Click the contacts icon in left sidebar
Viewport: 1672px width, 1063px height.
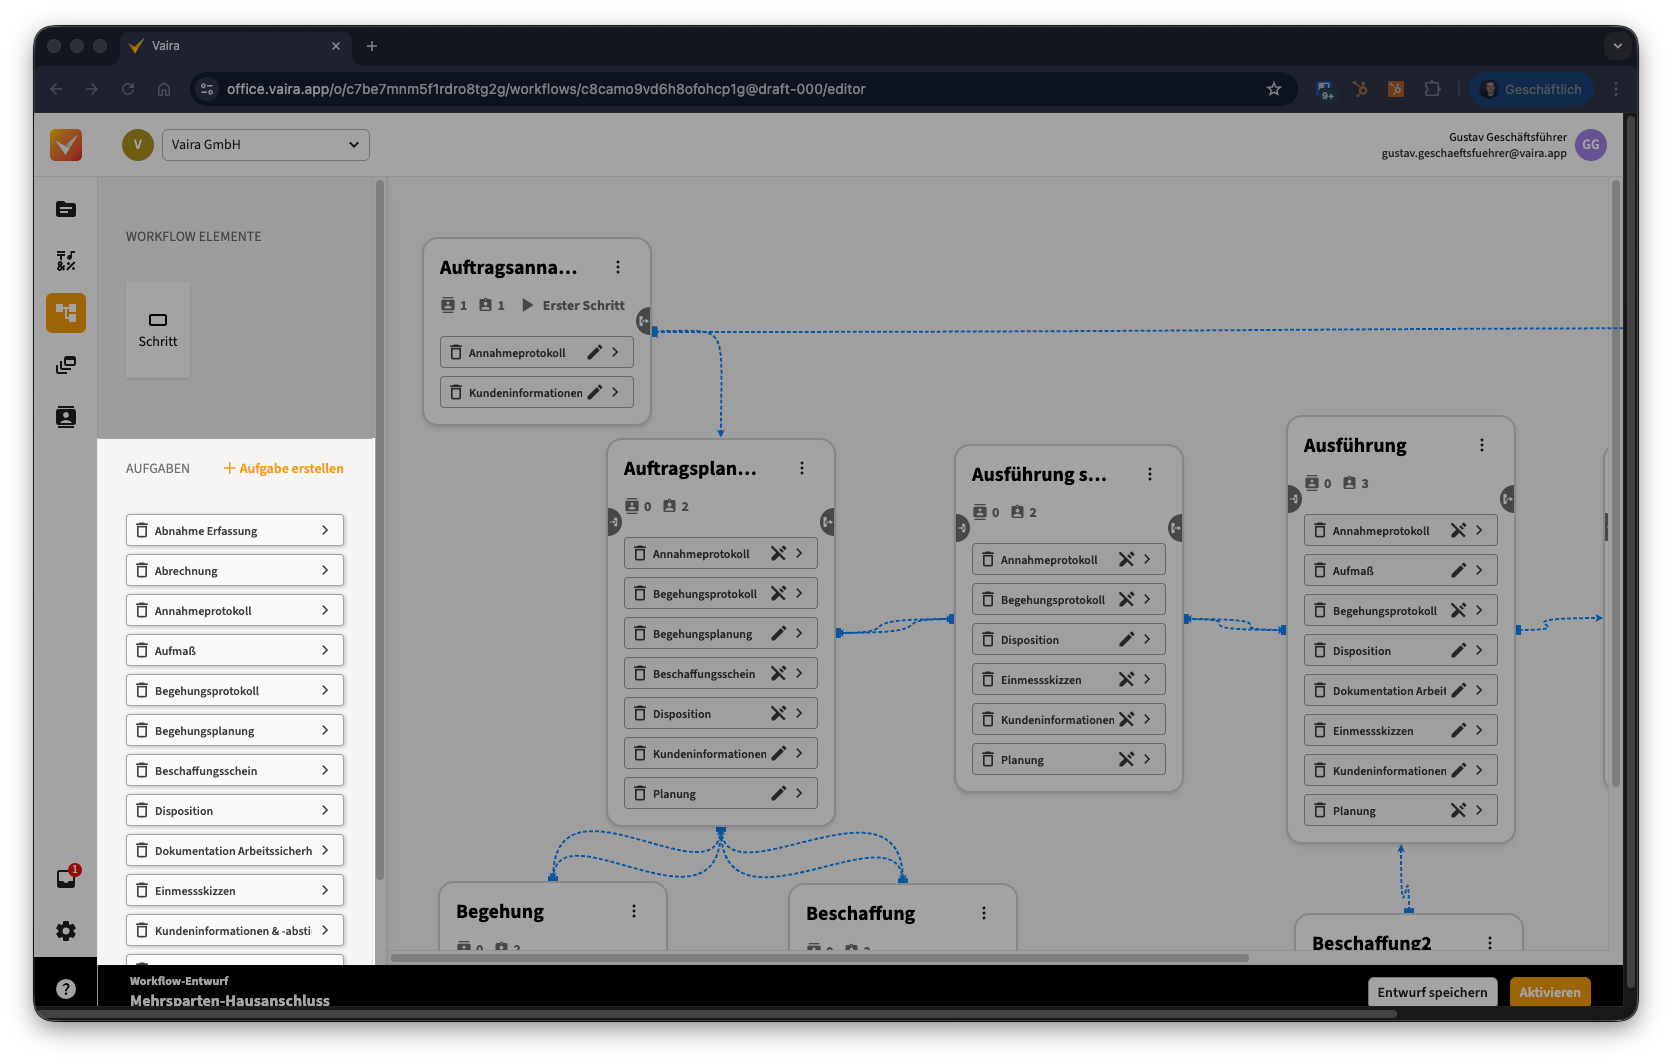(66, 417)
